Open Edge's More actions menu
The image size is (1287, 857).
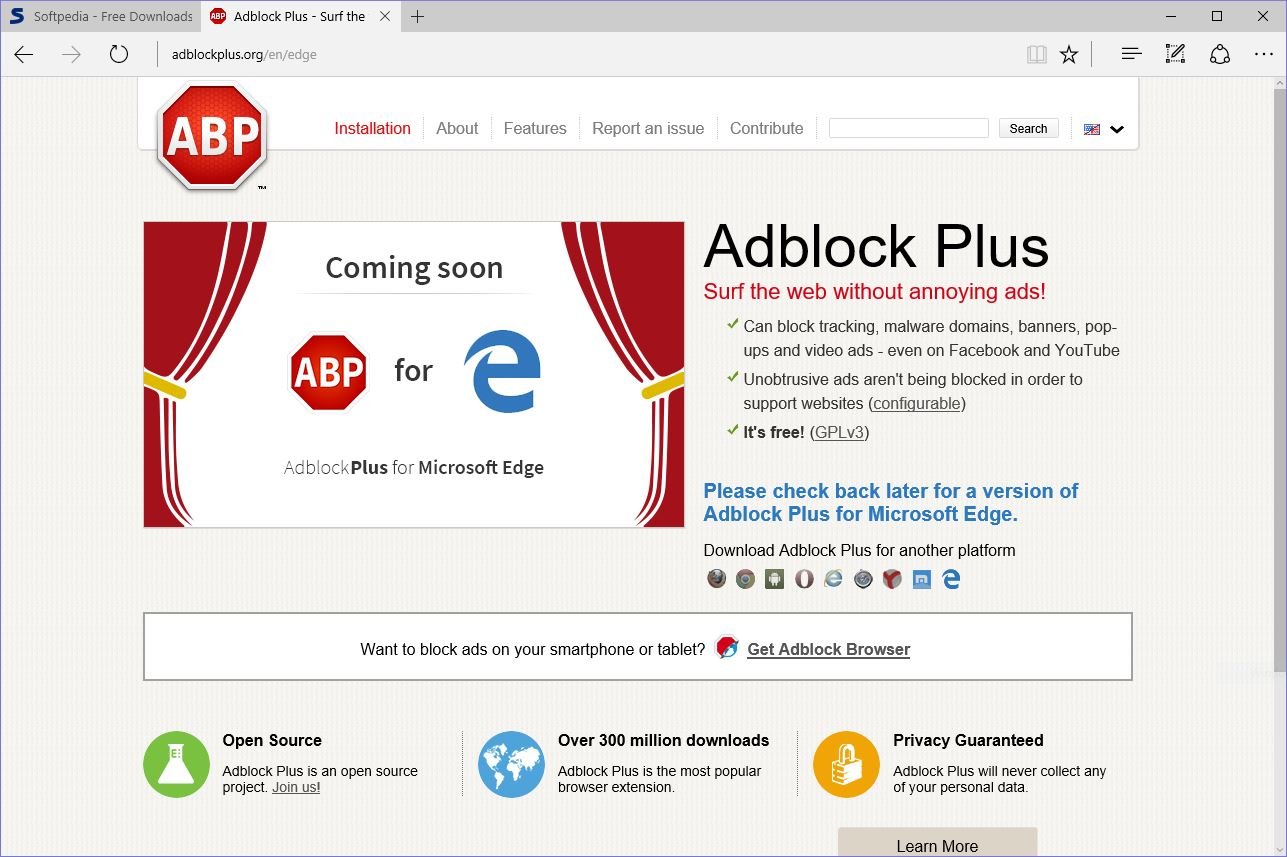pyautogui.click(x=1264, y=53)
